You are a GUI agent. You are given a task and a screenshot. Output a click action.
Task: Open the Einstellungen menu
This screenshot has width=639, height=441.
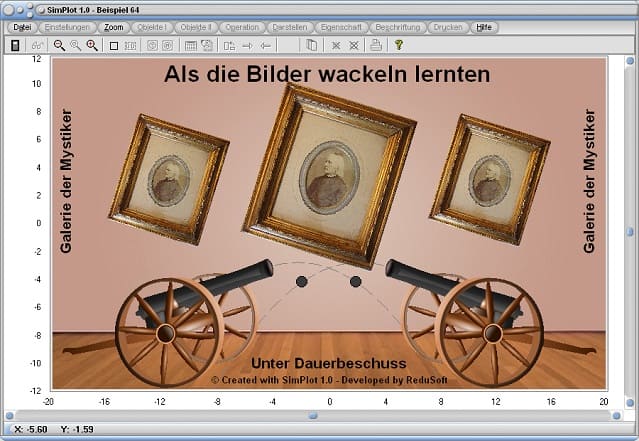67,27
